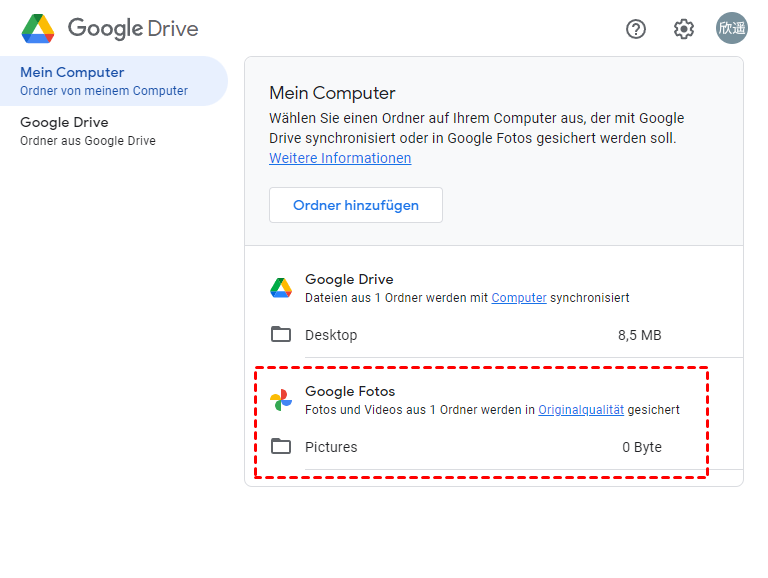This screenshot has width=768, height=578.
Task: Follow the Computer link under Google Drive
Action: click(x=519, y=298)
